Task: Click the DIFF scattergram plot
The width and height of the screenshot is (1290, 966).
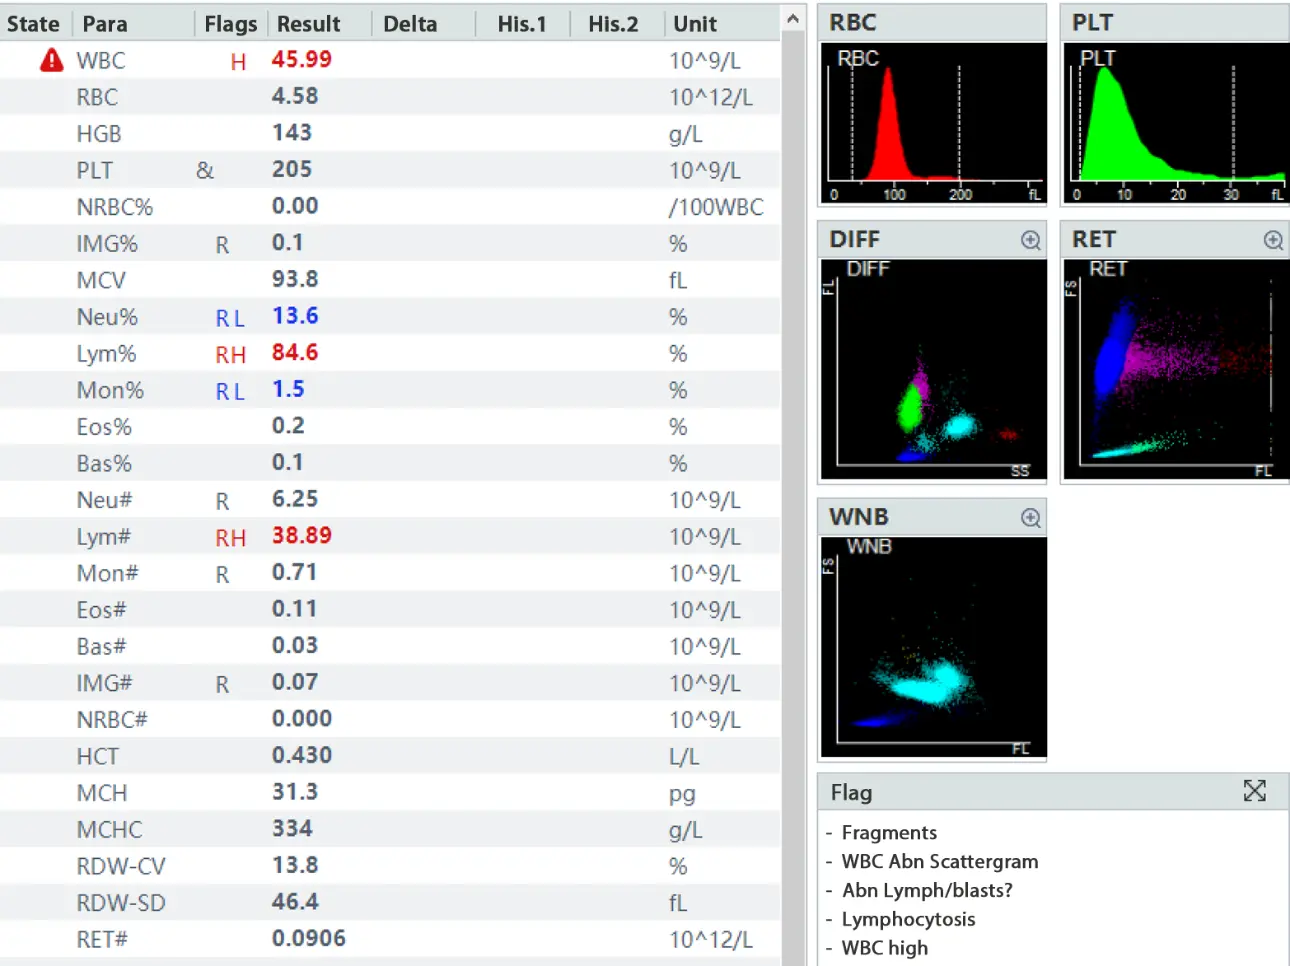Action: click(x=932, y=369)
